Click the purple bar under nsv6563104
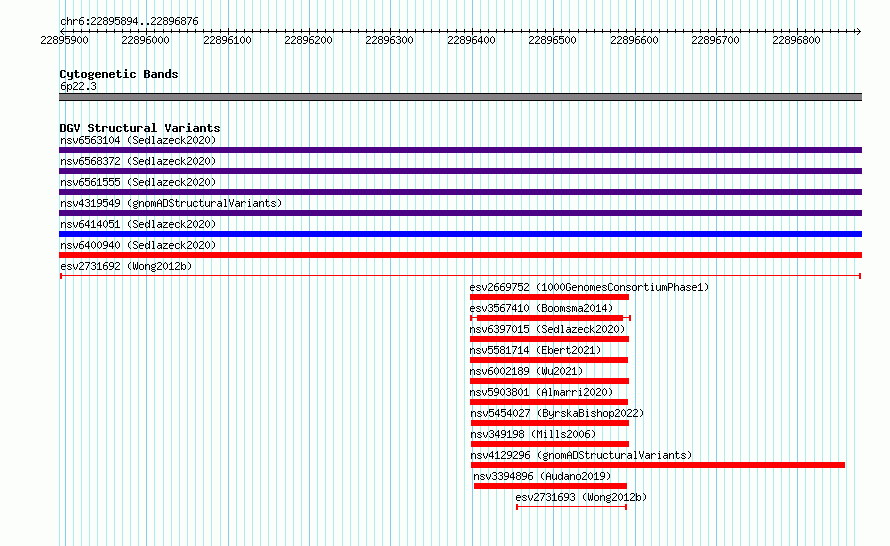The height and width of the screenshot is (546, 890). pos(460,150)
